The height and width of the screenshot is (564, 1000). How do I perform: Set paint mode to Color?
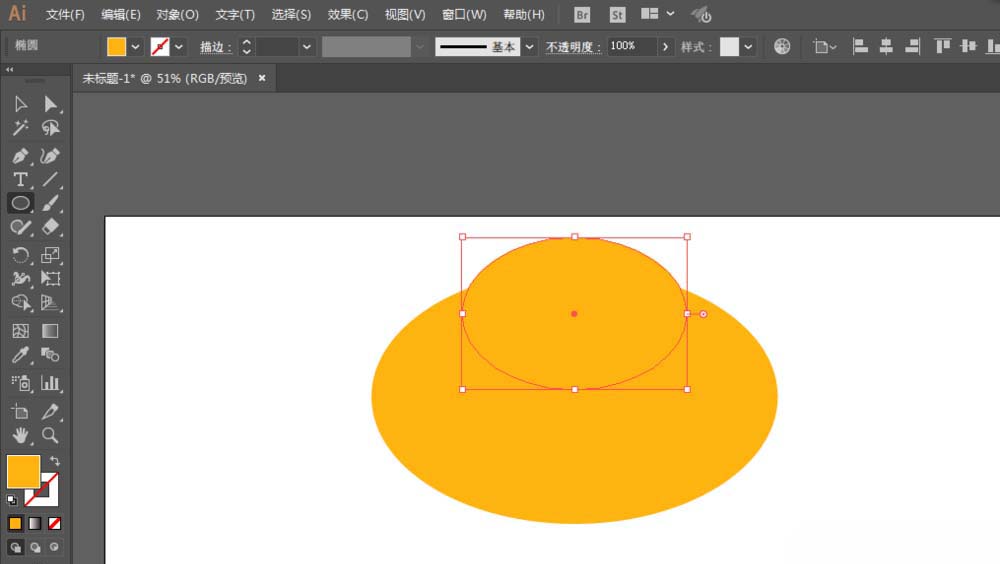tap(15, 524)
